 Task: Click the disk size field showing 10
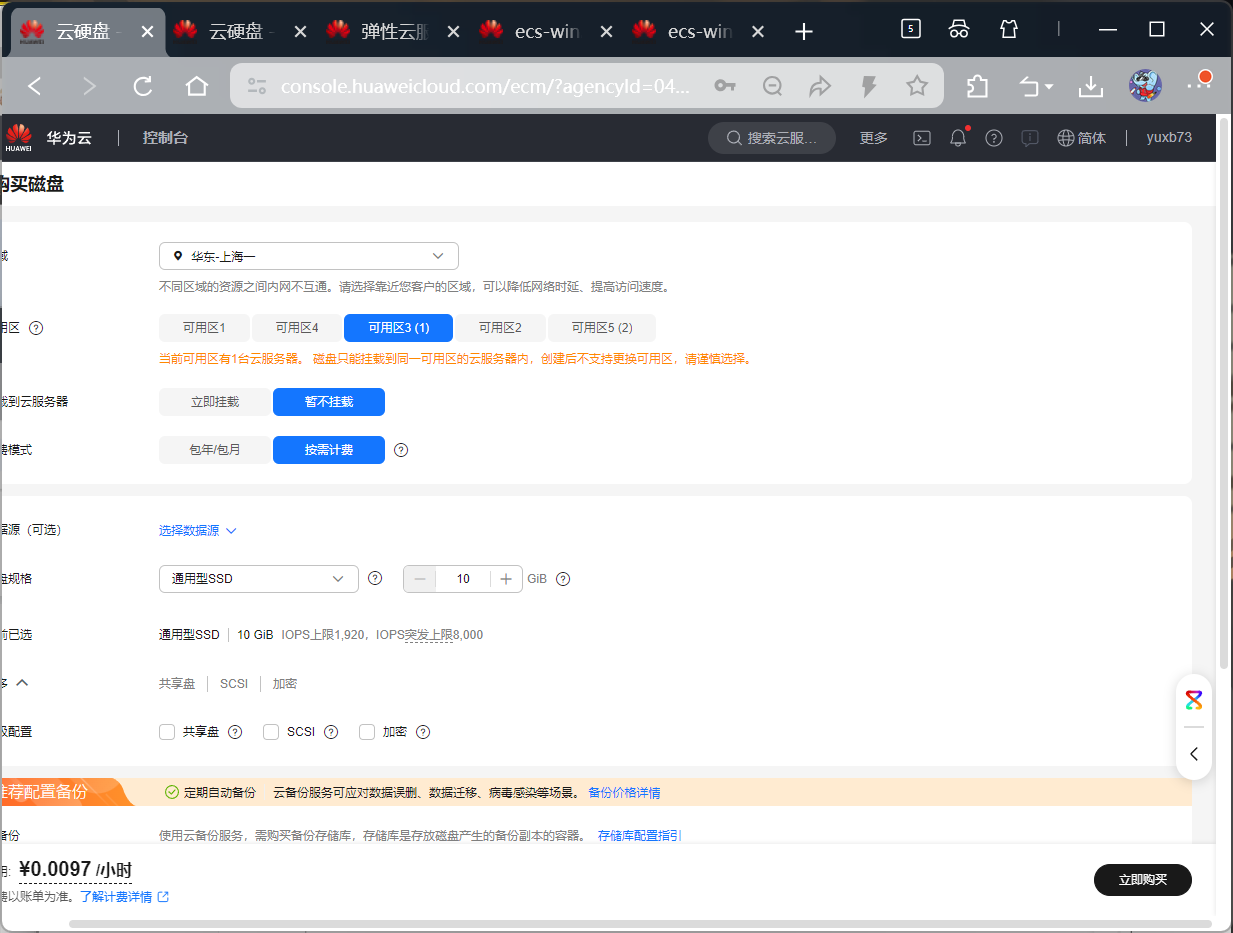point(463,579)
